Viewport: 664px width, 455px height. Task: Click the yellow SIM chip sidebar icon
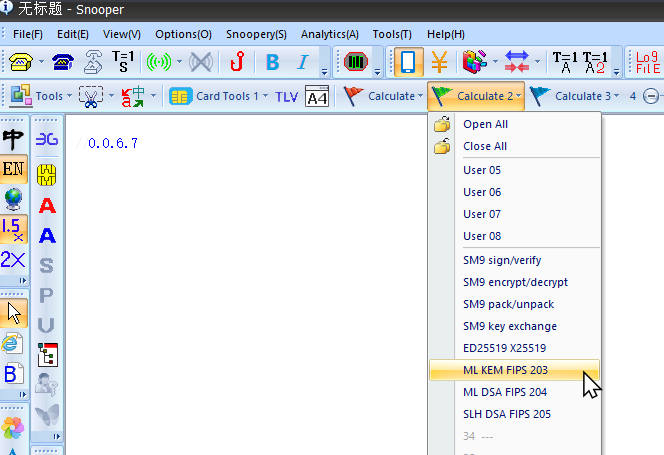[x=46, y=173]
